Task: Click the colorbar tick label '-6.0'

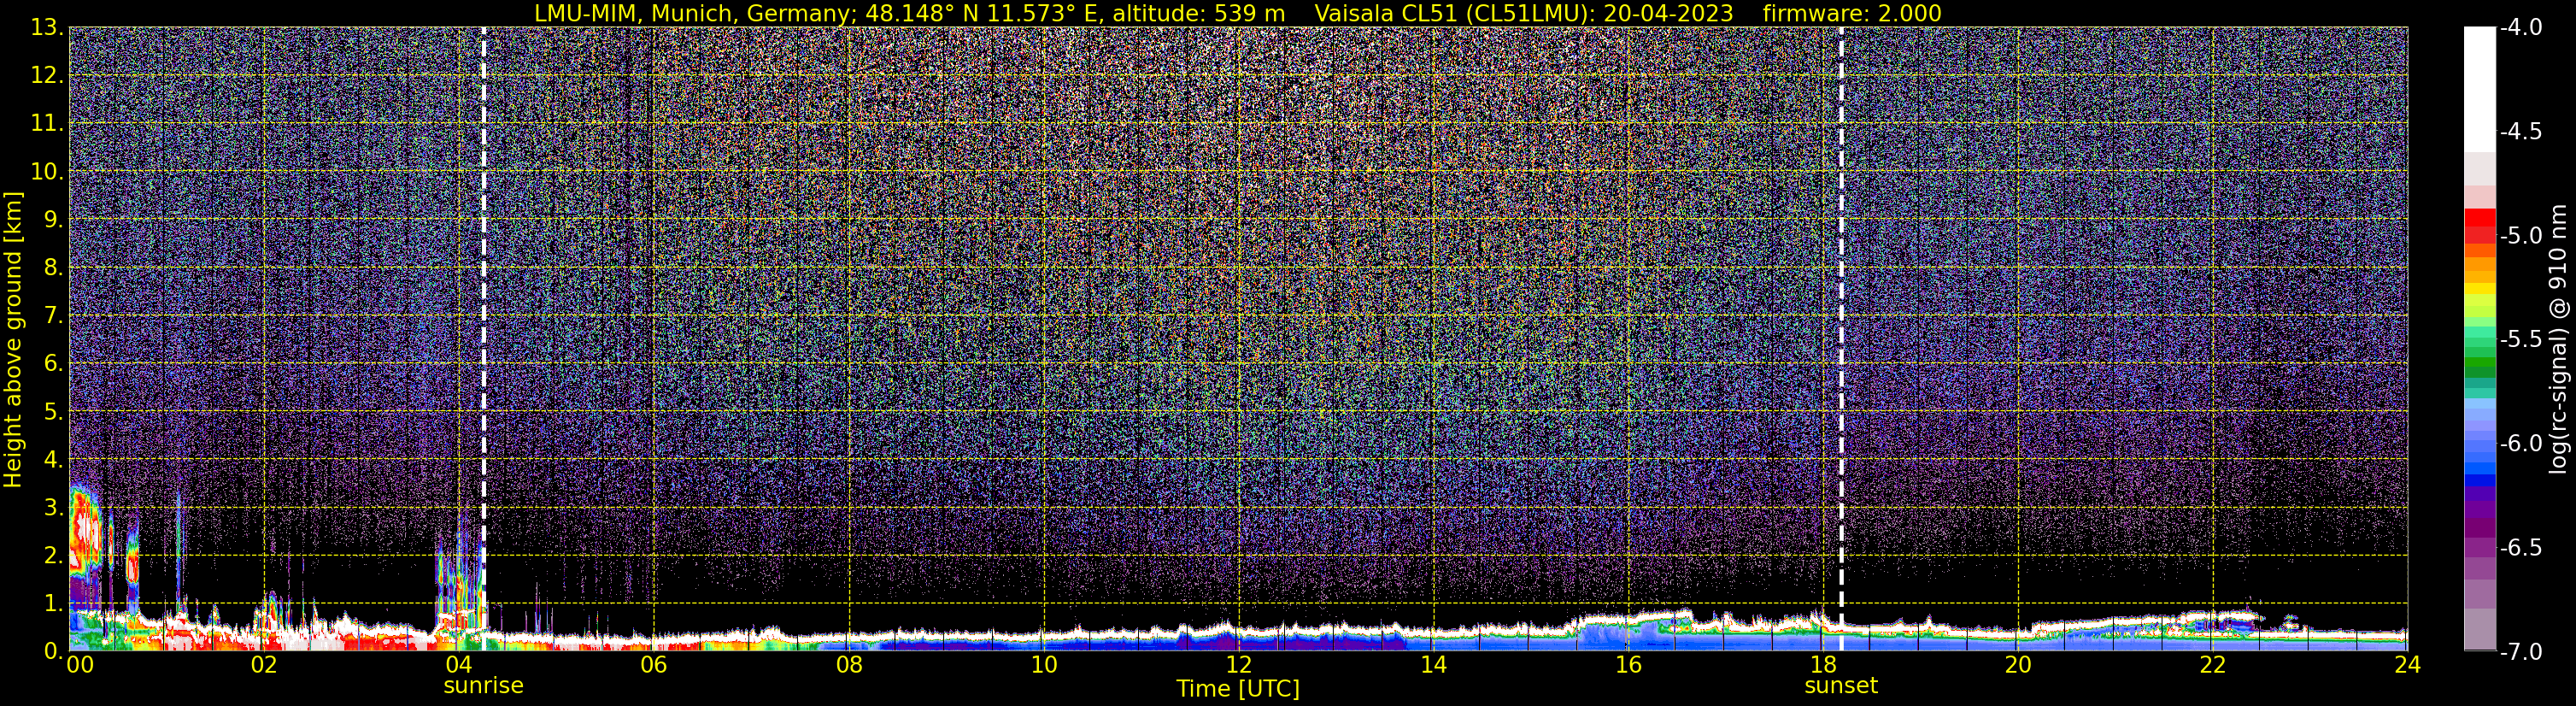Action: click(x=2521, y=444)
